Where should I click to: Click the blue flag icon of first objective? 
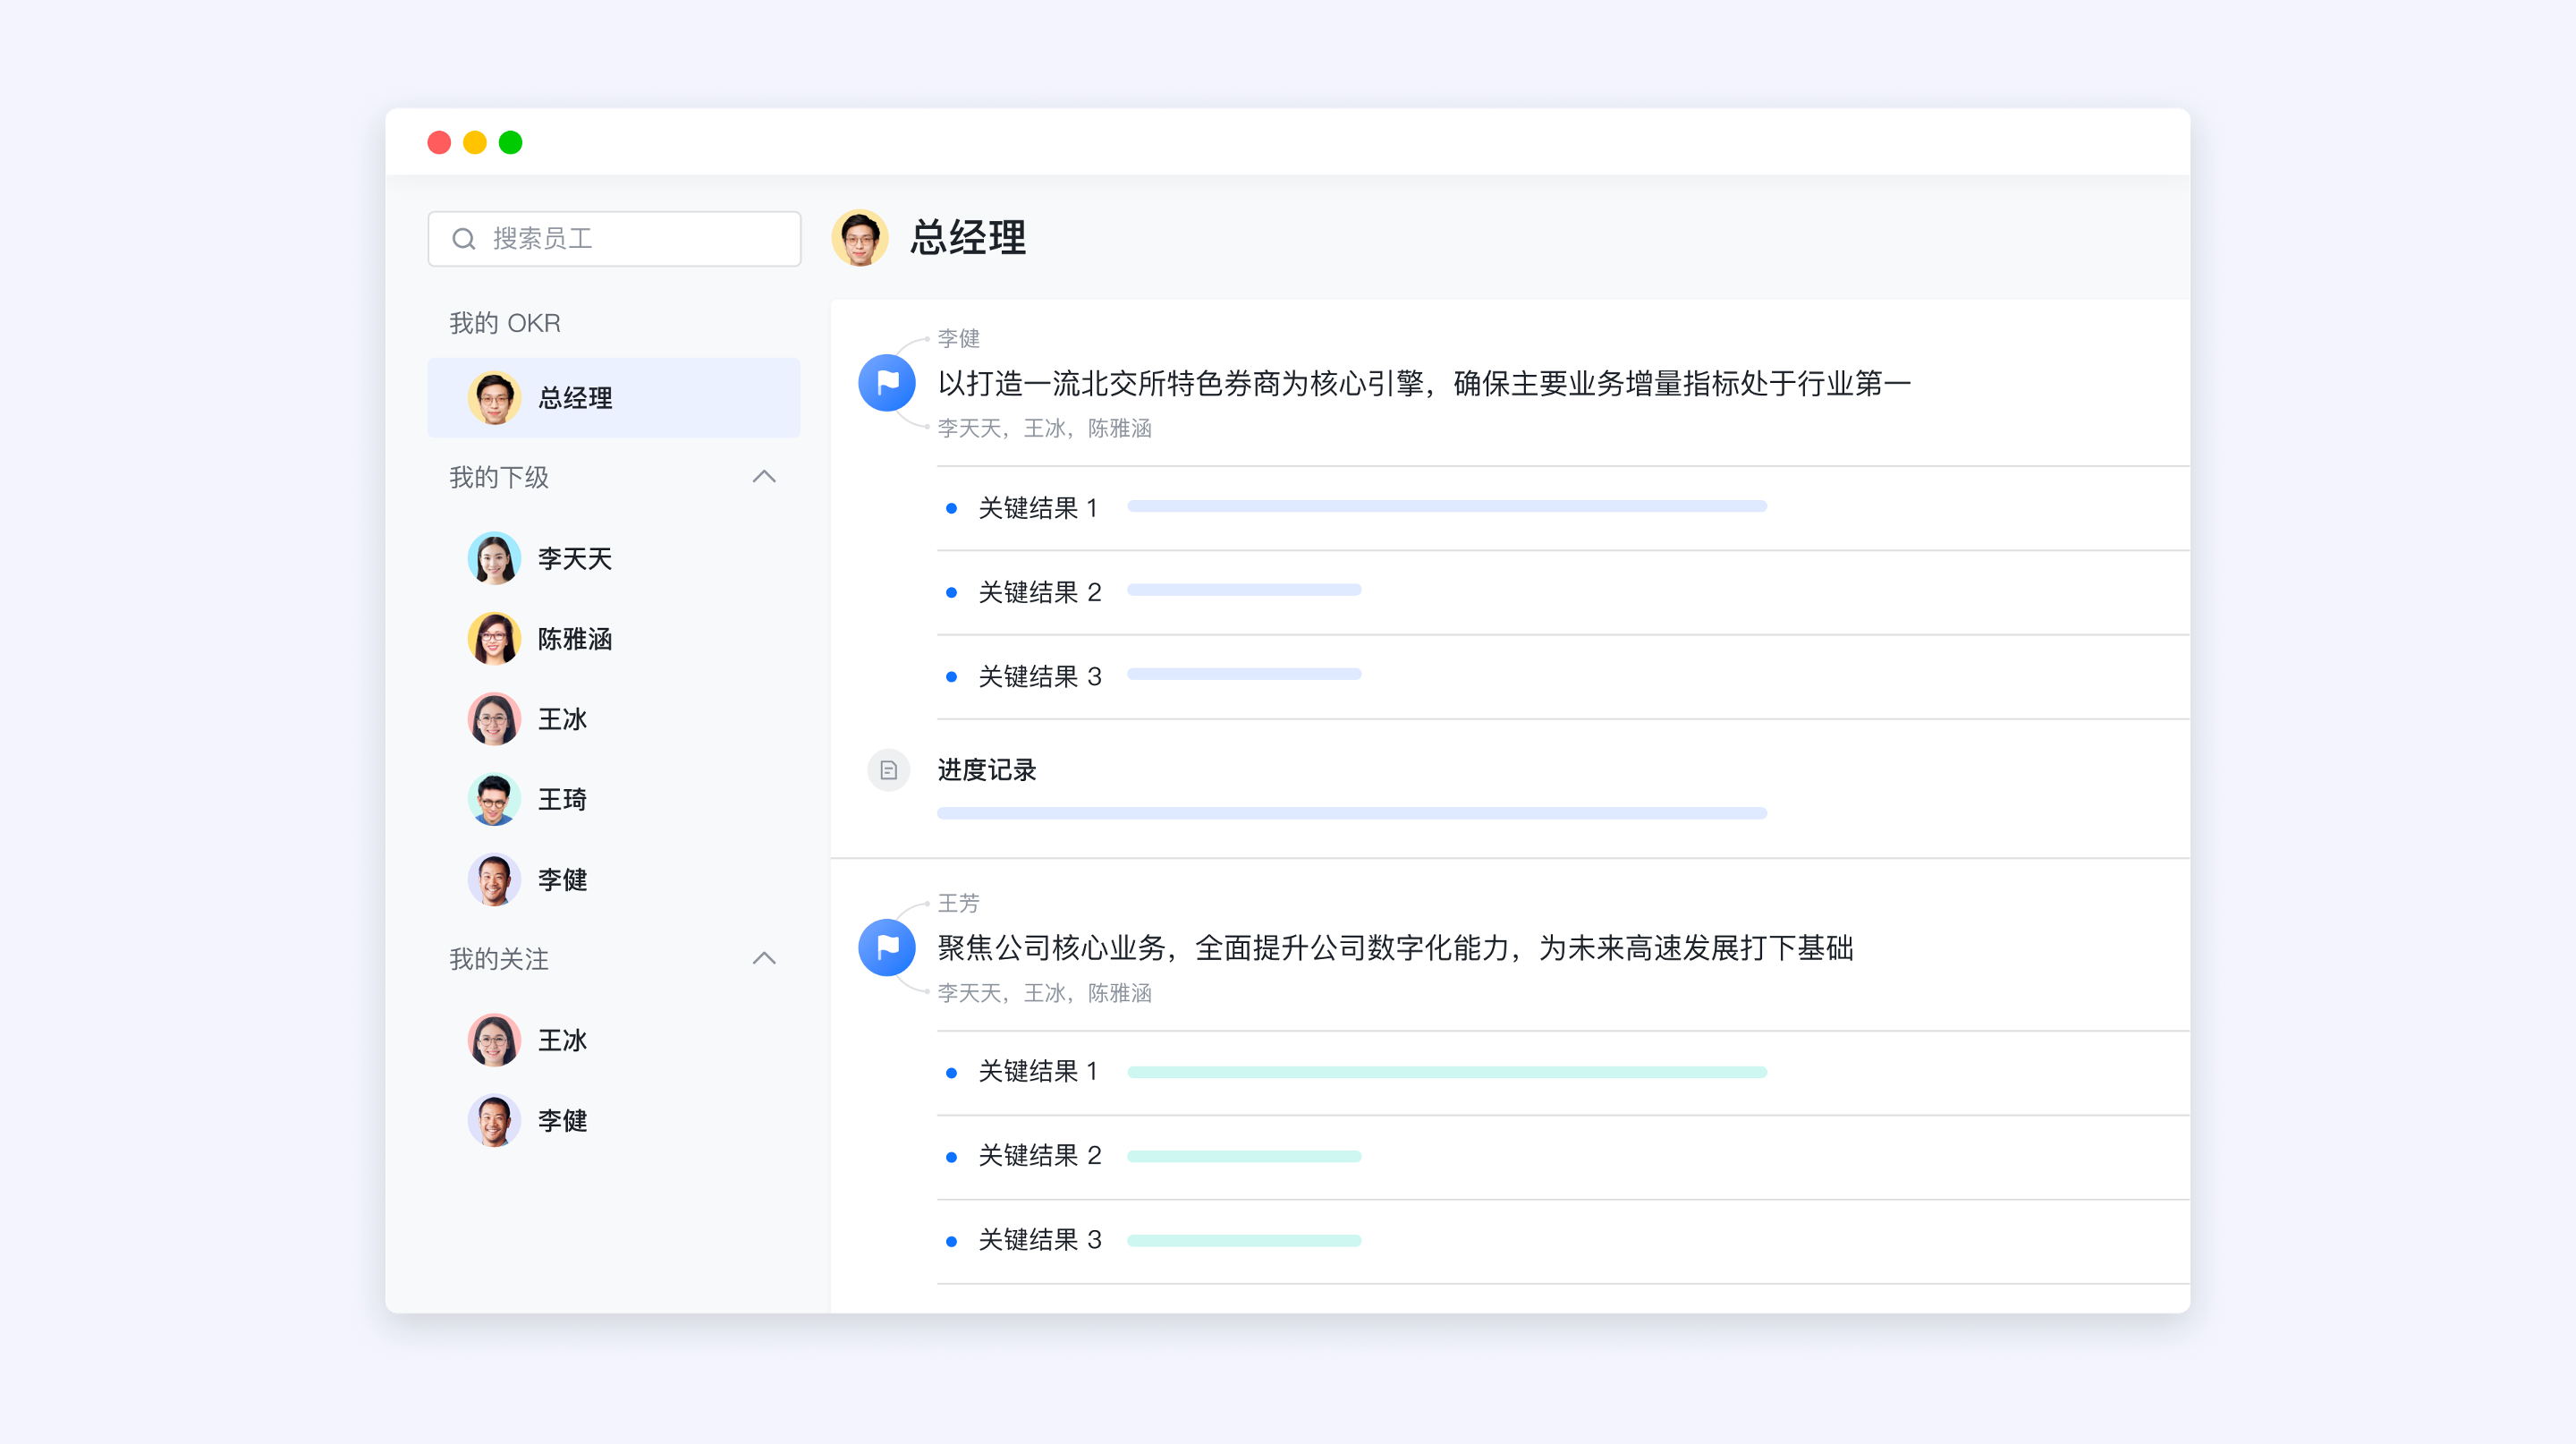[887, 383]
